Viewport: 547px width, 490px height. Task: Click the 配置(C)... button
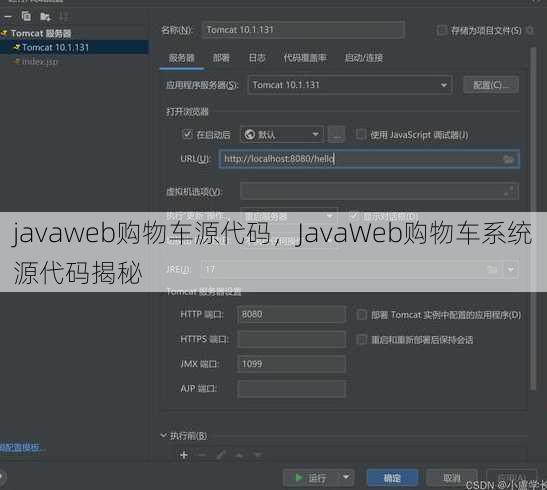tap(491, 85)
